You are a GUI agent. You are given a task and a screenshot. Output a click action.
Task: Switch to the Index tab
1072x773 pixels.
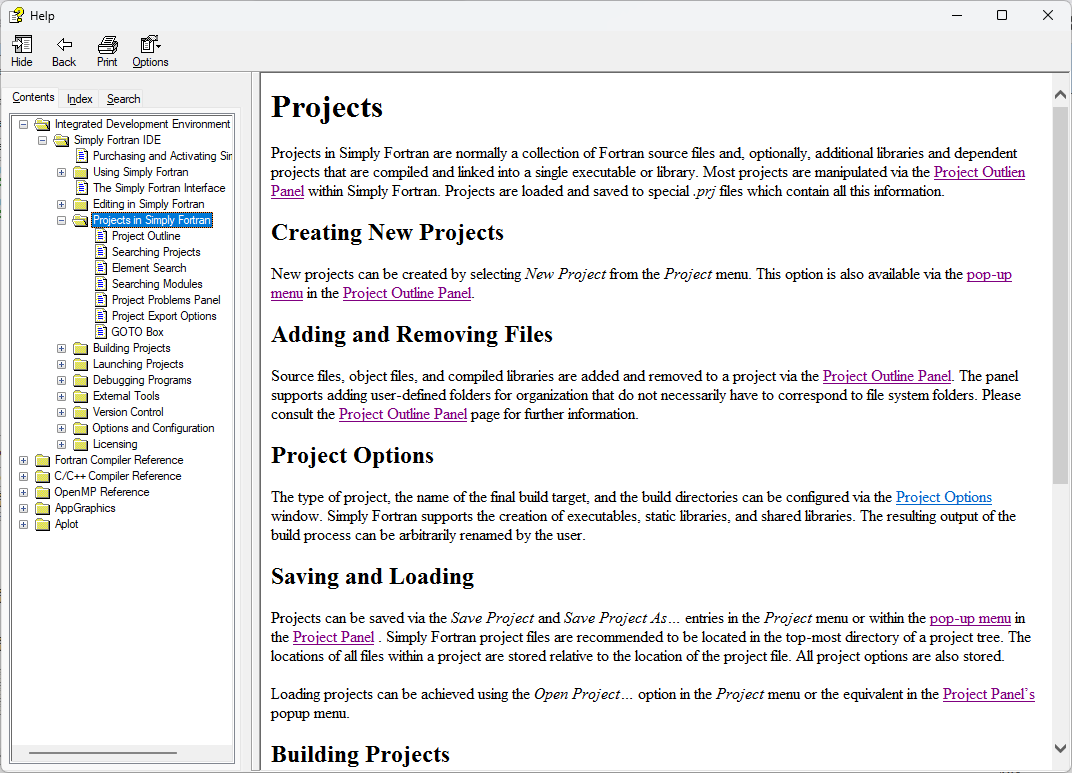(79, 99)
